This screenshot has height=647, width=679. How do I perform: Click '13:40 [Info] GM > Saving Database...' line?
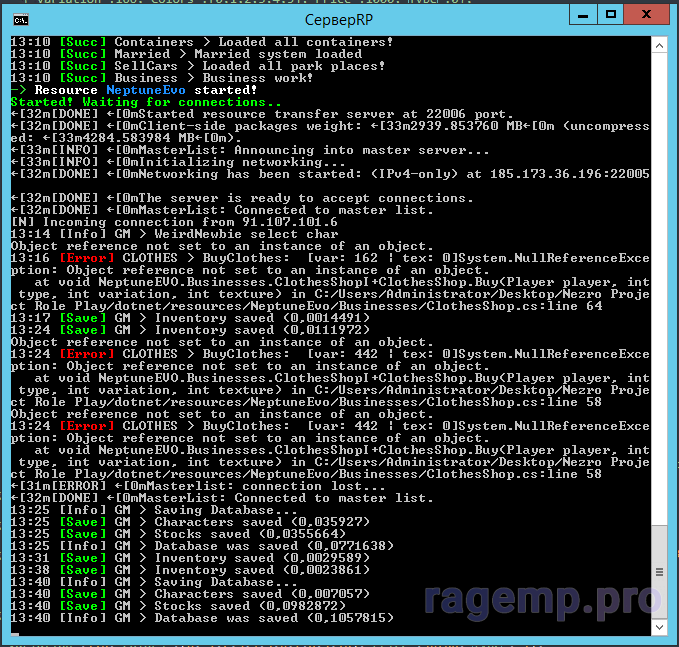pos(154,582)
